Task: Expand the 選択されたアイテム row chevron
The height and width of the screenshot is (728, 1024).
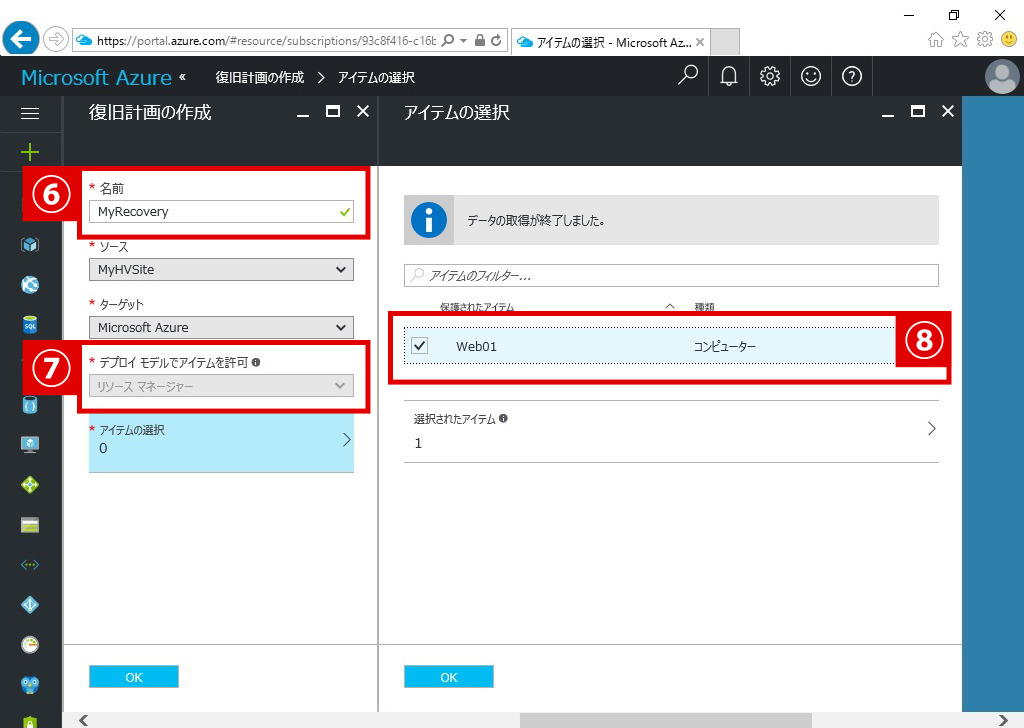Action: 932,429
